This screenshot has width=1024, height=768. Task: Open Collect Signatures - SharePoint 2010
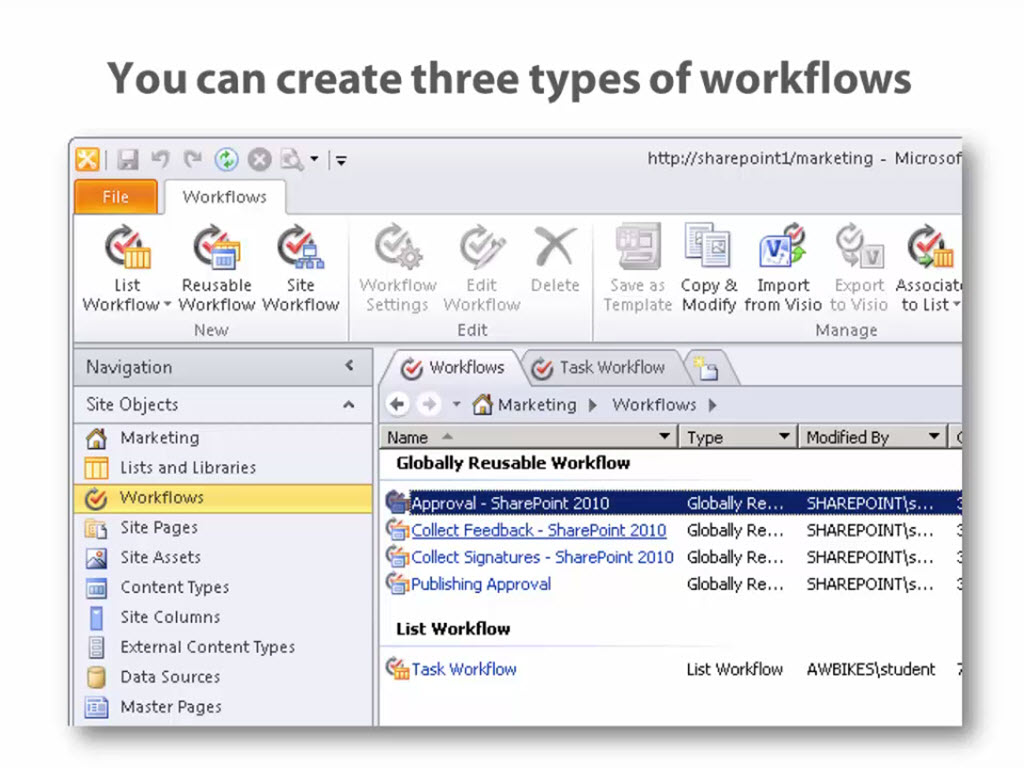542,557
